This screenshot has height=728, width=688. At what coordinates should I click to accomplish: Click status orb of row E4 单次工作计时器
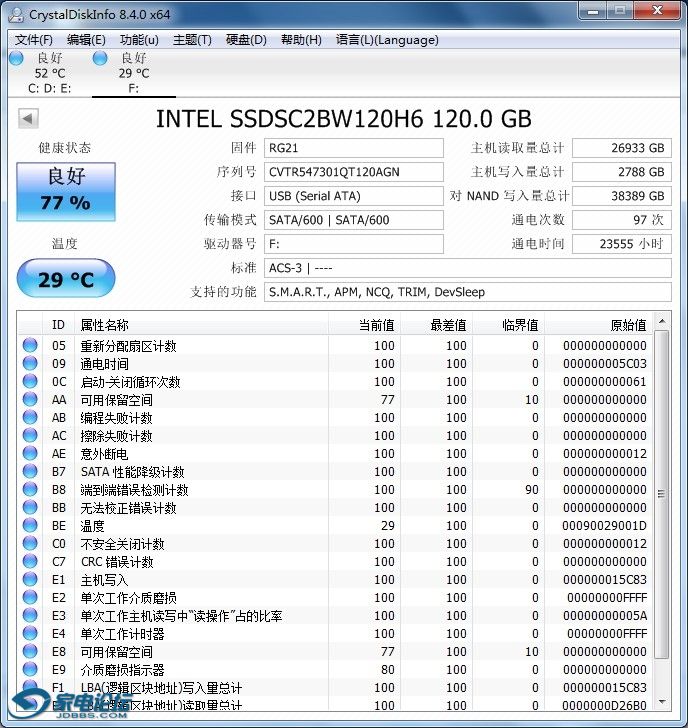pyautogui.click(x=30, y=633)
